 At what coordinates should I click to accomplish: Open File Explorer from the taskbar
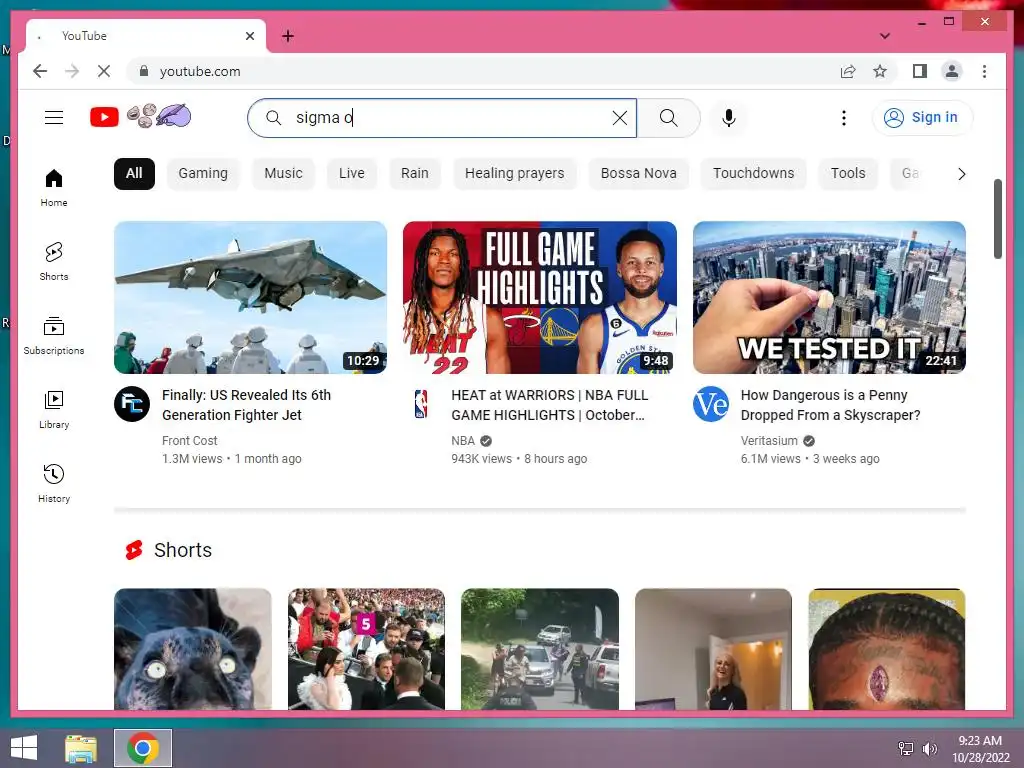[x=81, y=748]
